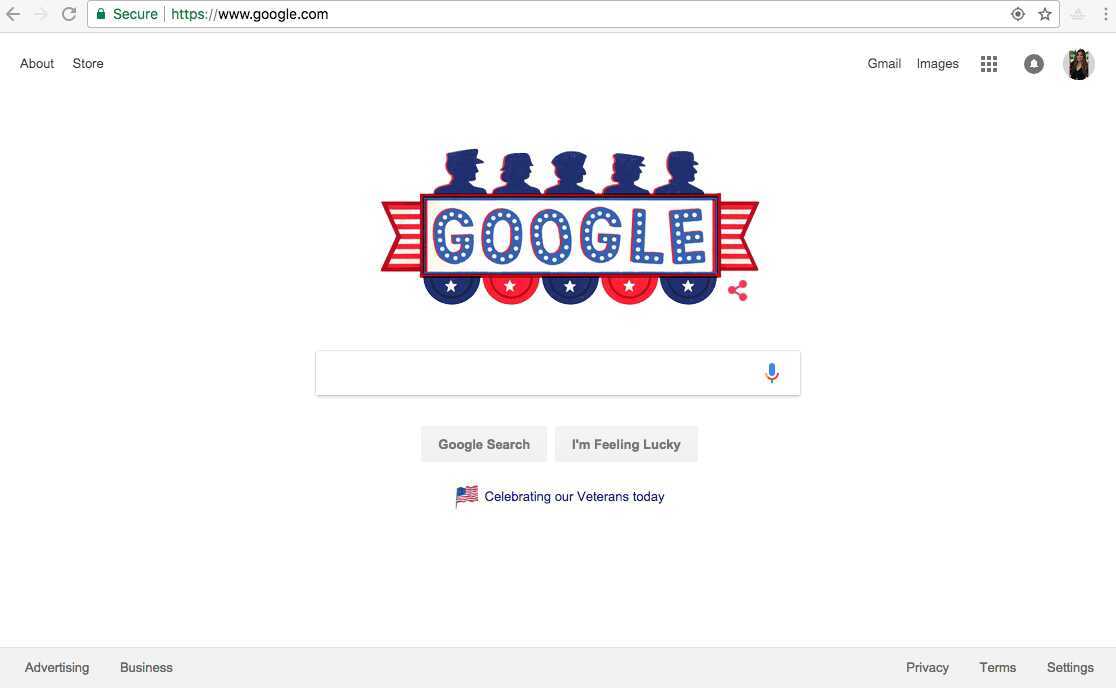Open the Images link
This screenshot has height=688, width=1116.
[x=937, y=64]
